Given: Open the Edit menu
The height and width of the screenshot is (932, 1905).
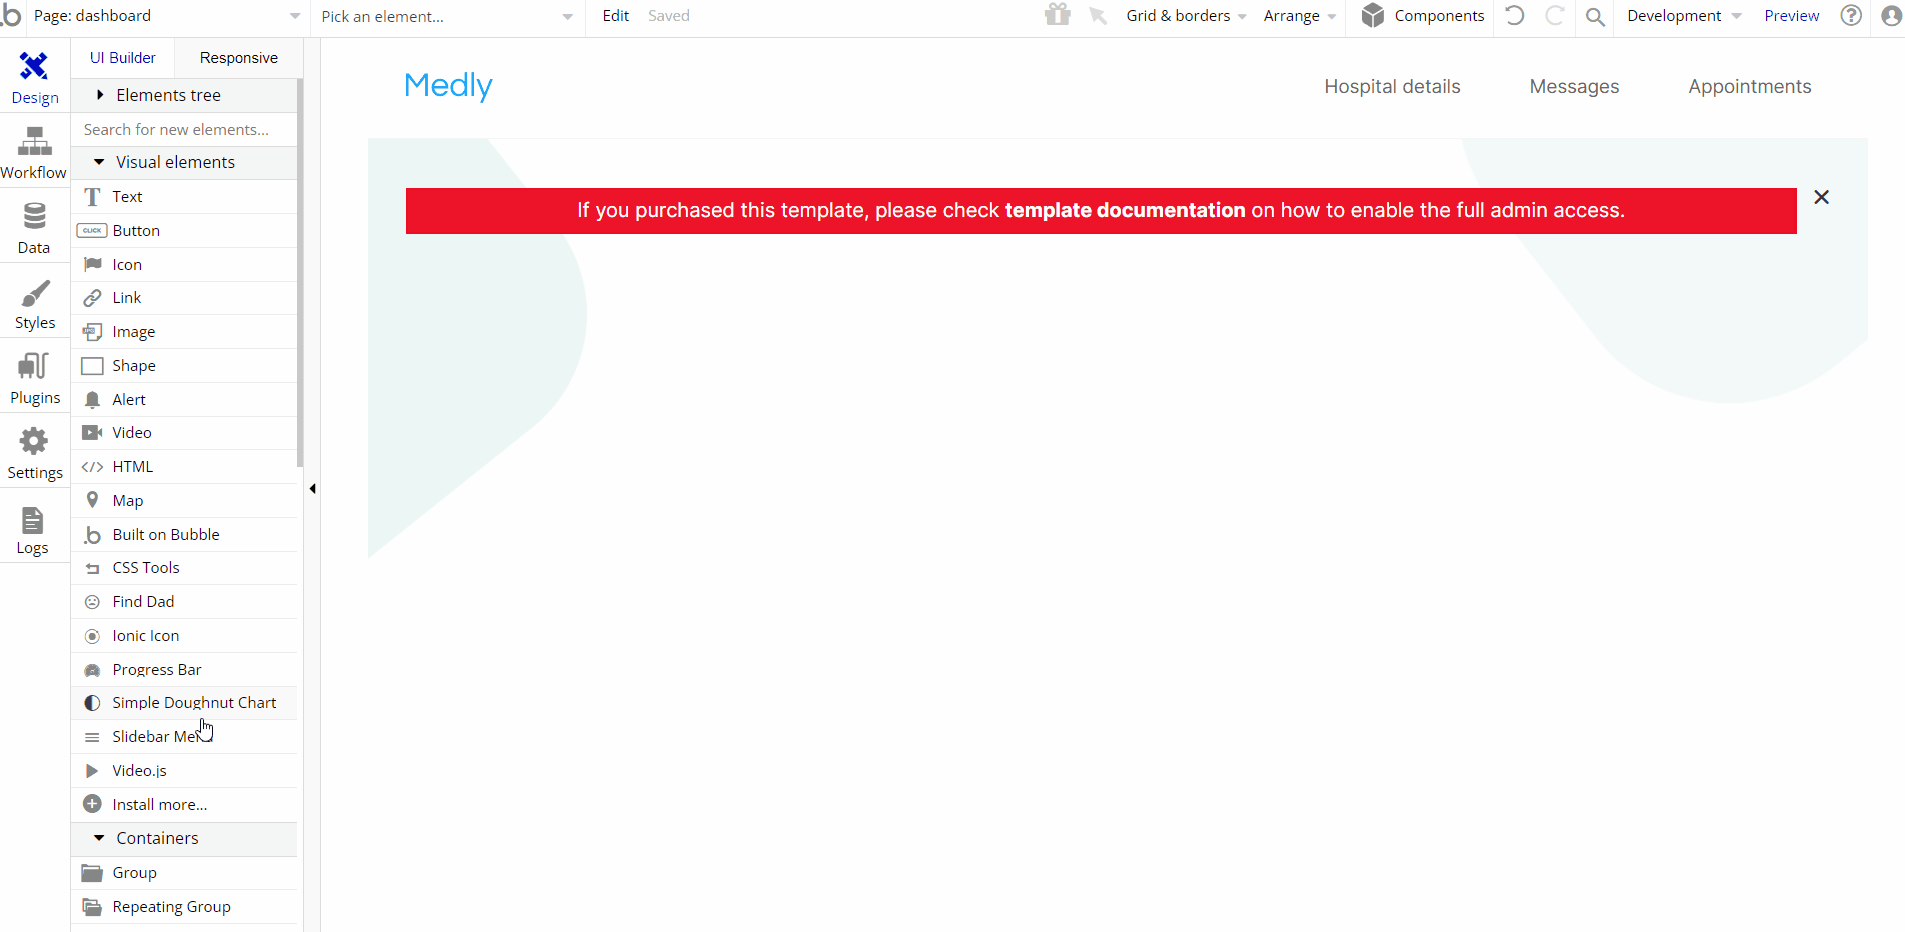Looking at the screenshot, I should [616, 16].
